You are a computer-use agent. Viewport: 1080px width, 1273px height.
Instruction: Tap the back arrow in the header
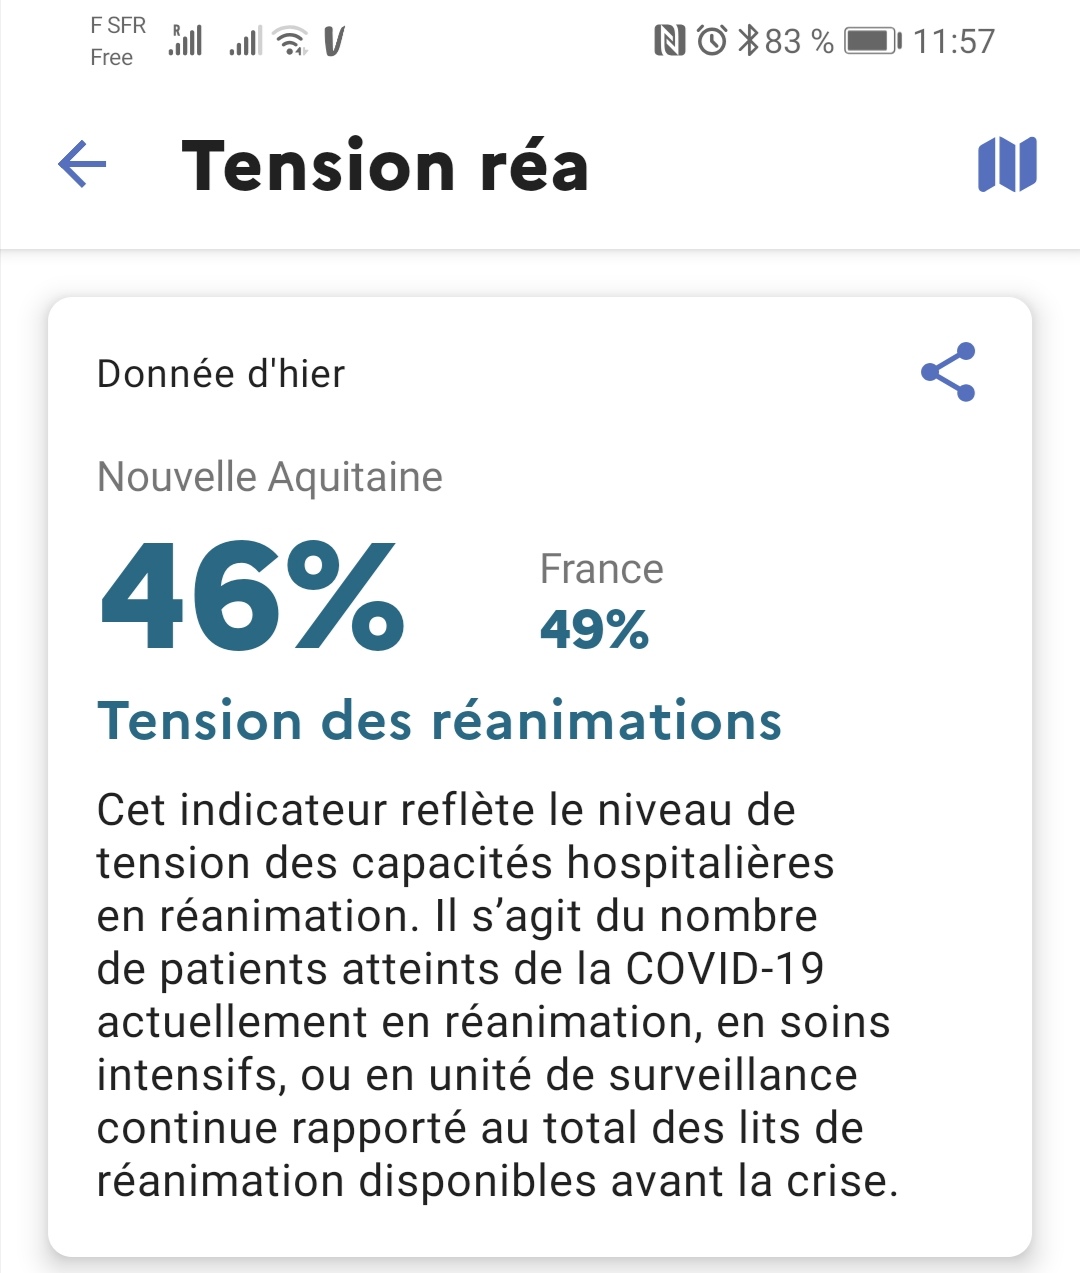tap(82, 165)
